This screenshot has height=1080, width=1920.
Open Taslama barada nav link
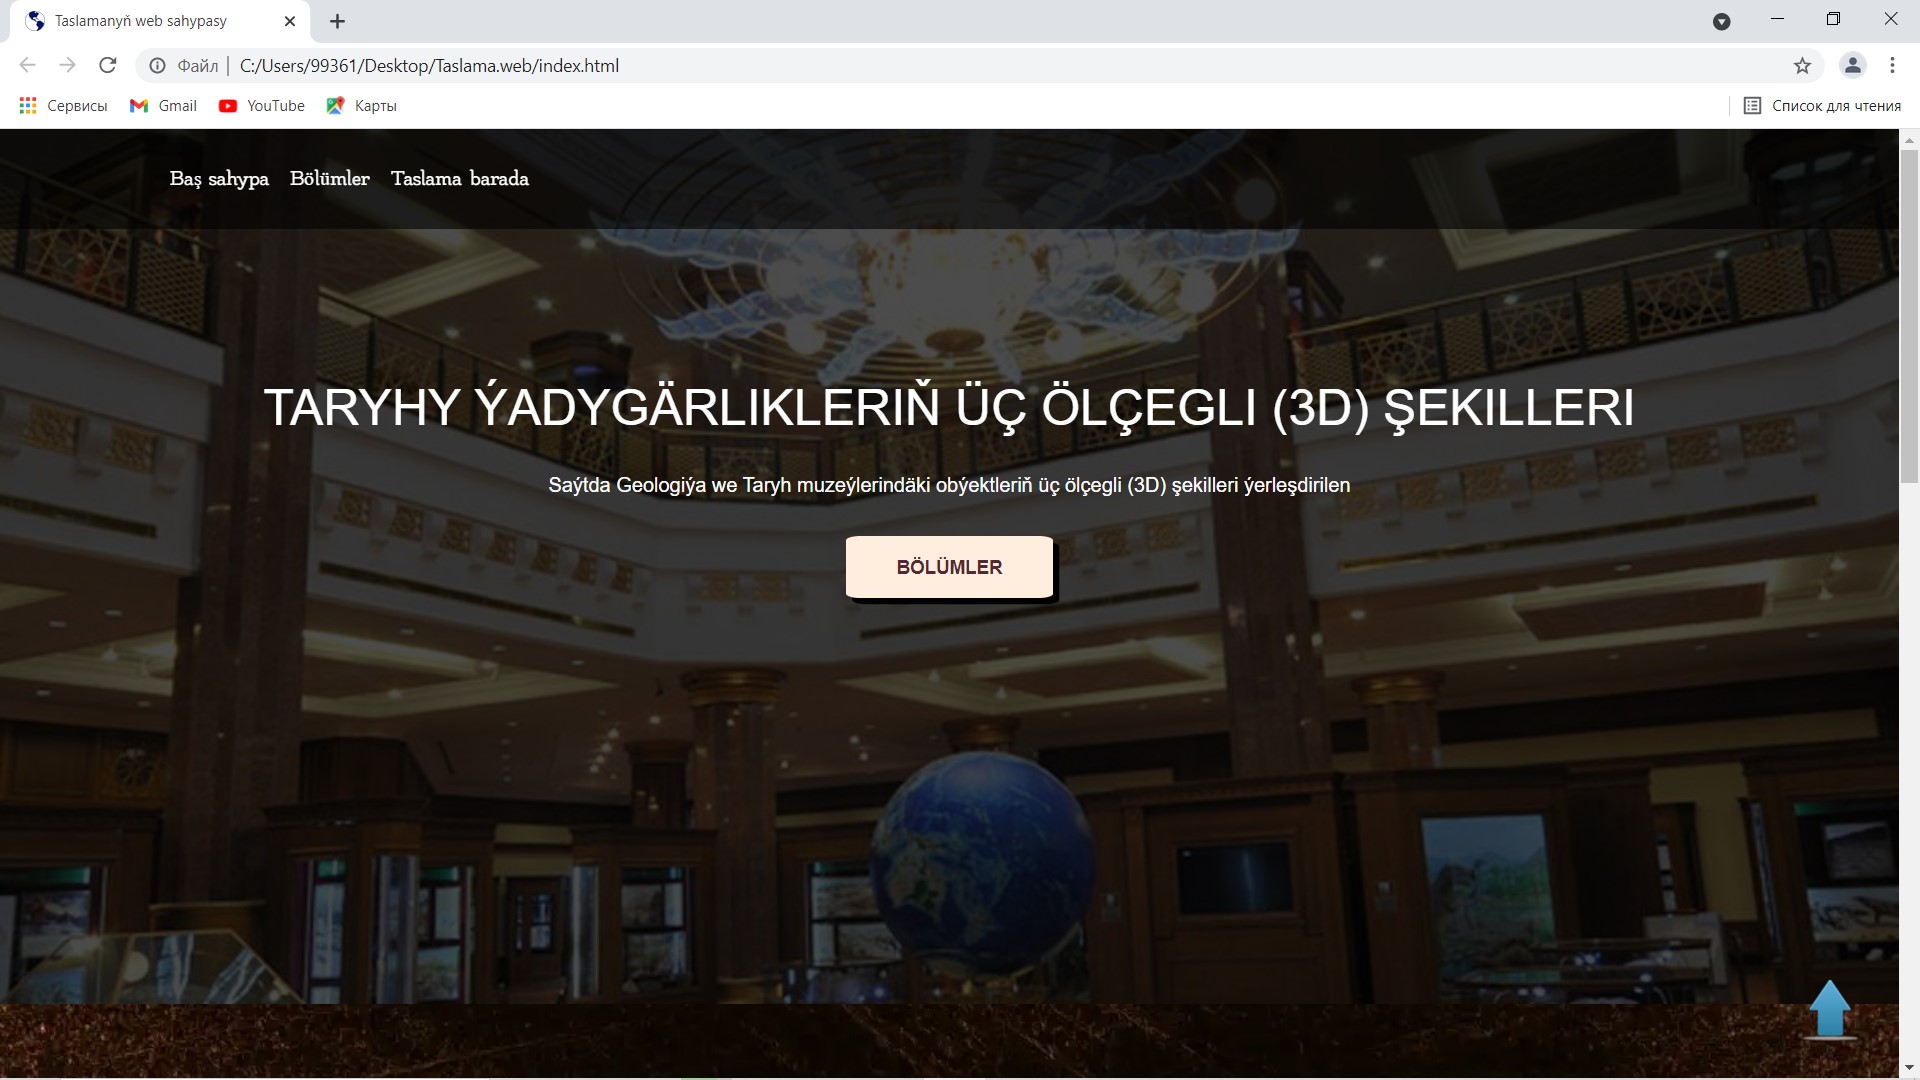click(460, 179)
